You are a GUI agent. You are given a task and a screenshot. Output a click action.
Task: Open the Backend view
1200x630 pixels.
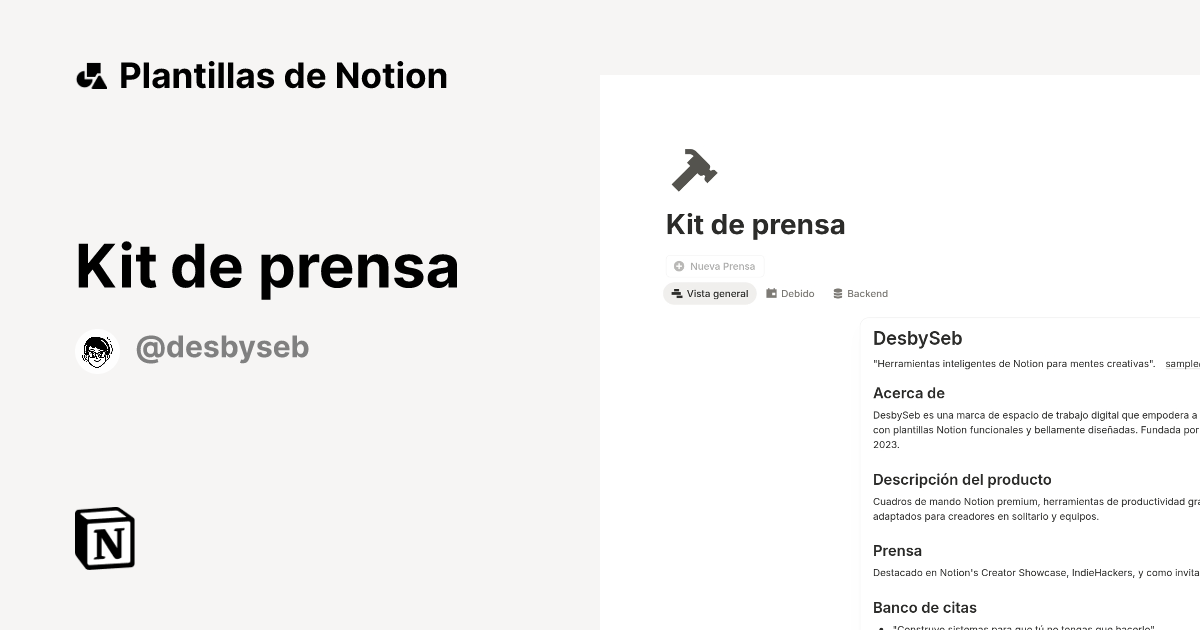coord(860,293)
